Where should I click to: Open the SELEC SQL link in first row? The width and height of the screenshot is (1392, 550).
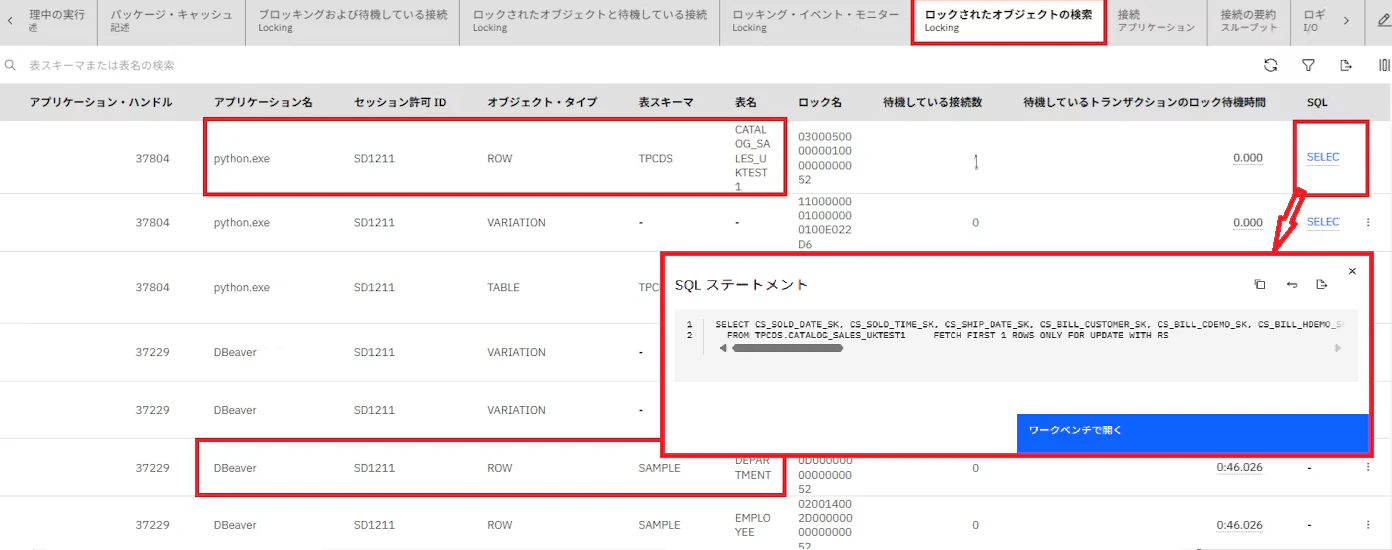[x=1323, y=157]
